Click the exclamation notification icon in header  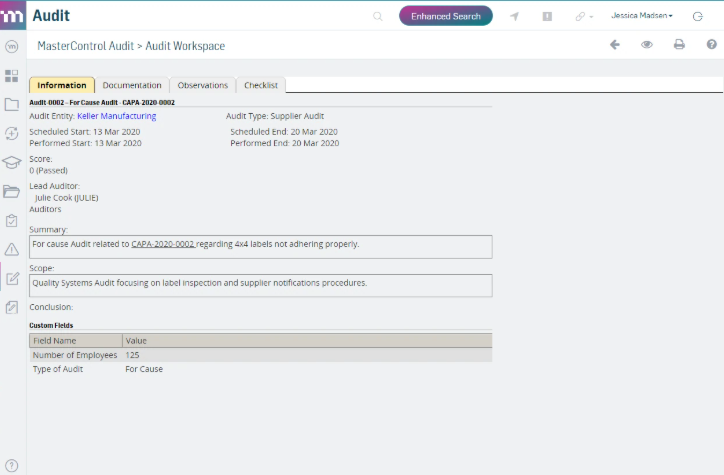[547, 17]
